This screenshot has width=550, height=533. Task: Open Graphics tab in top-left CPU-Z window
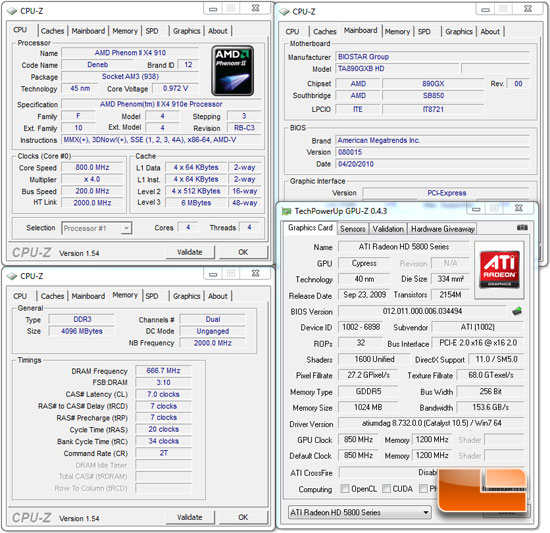pos(186,31)
